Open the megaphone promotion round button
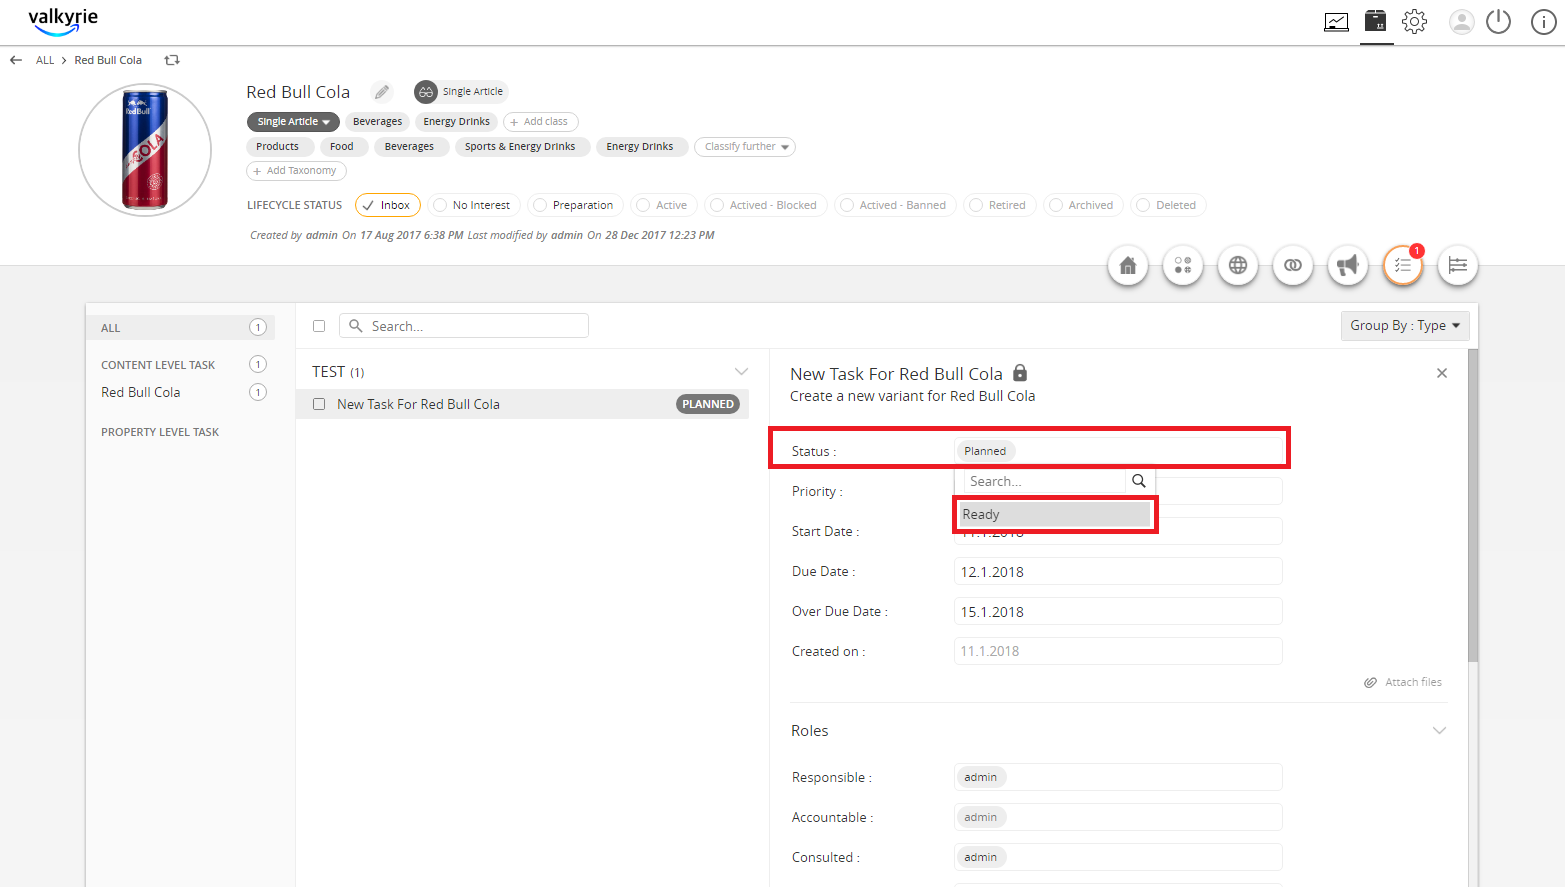Image resolution: width=1565 pixels, height=887 pixels. [x=1348, y=265]
